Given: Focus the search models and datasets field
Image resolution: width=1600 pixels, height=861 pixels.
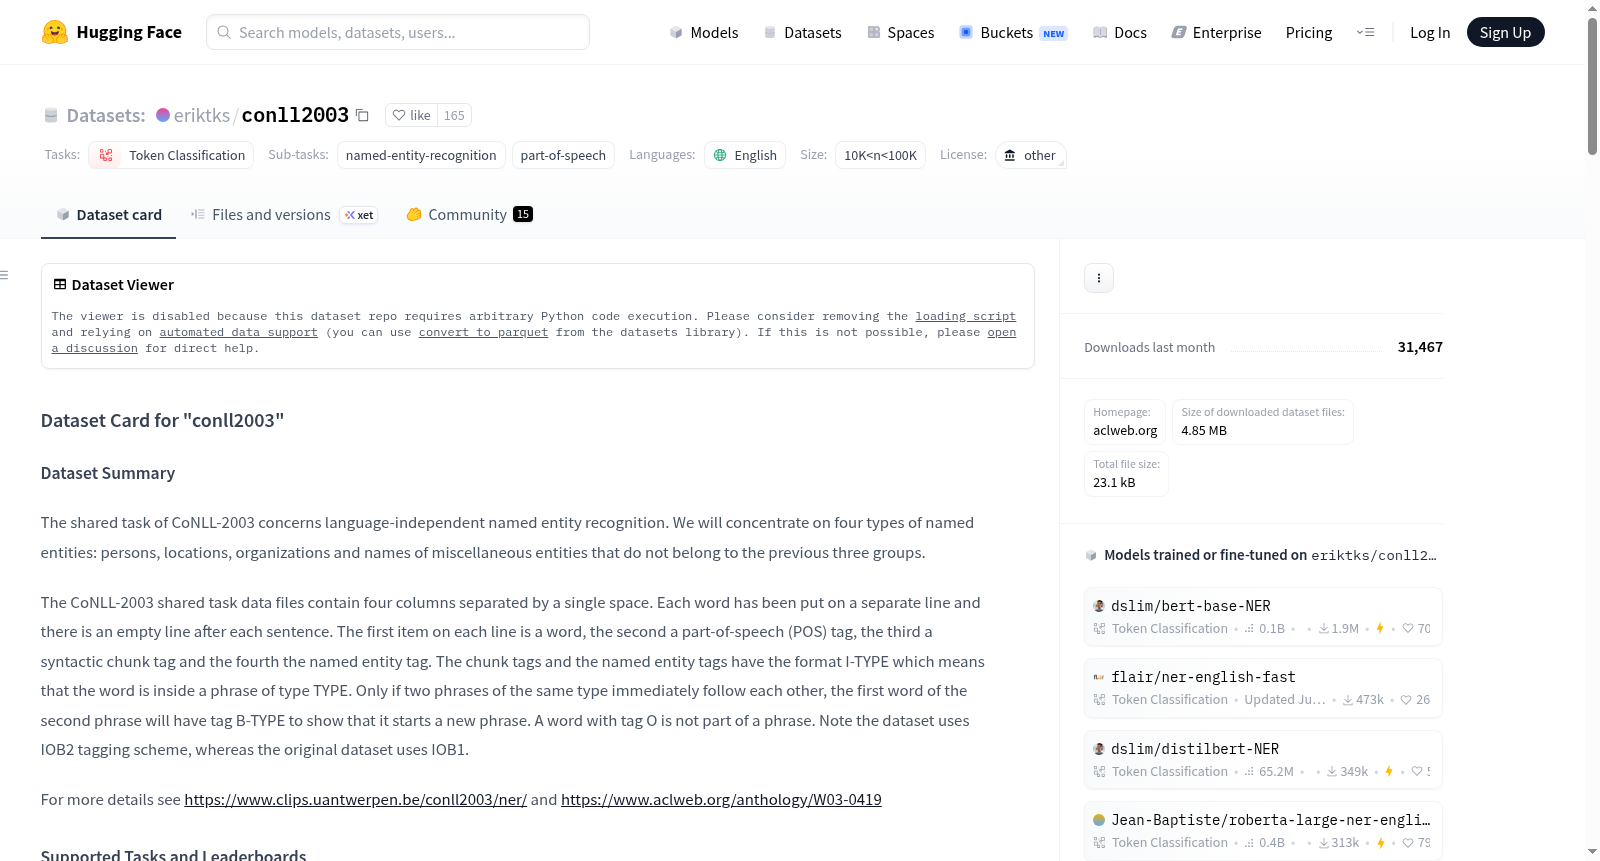Looking at the screenshot, I should (398, 32).
